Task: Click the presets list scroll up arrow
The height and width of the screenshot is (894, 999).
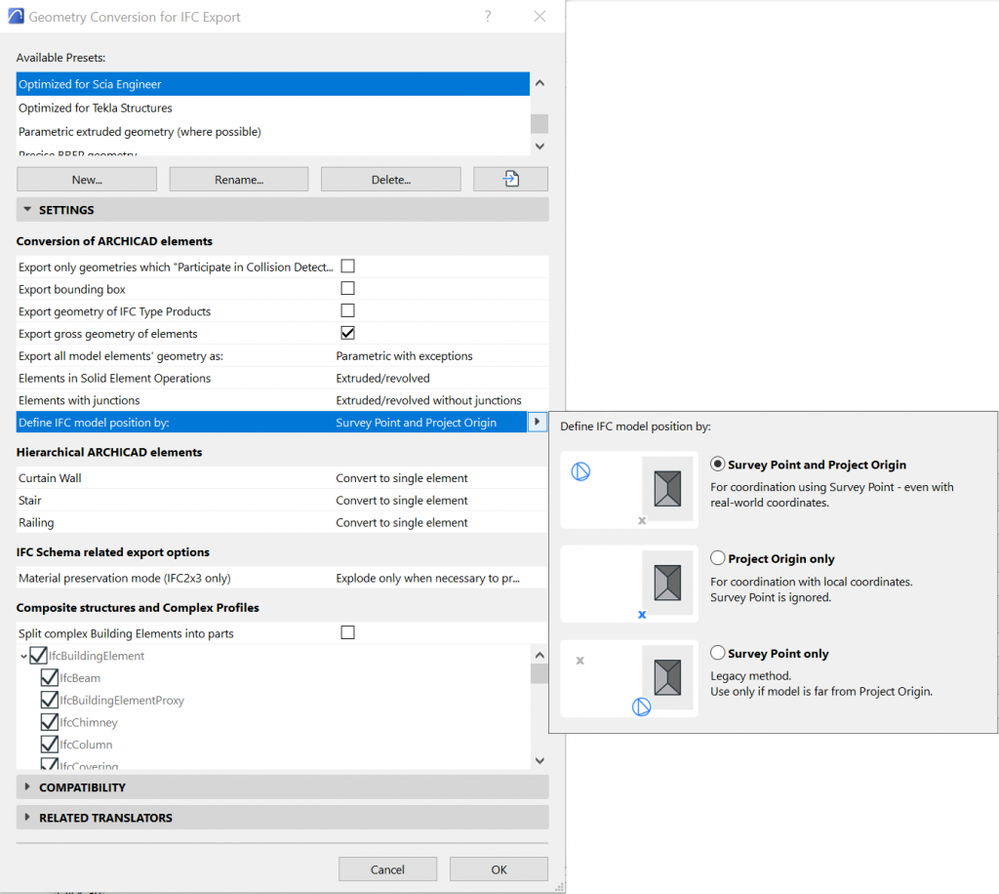Action: pos(540,83)
